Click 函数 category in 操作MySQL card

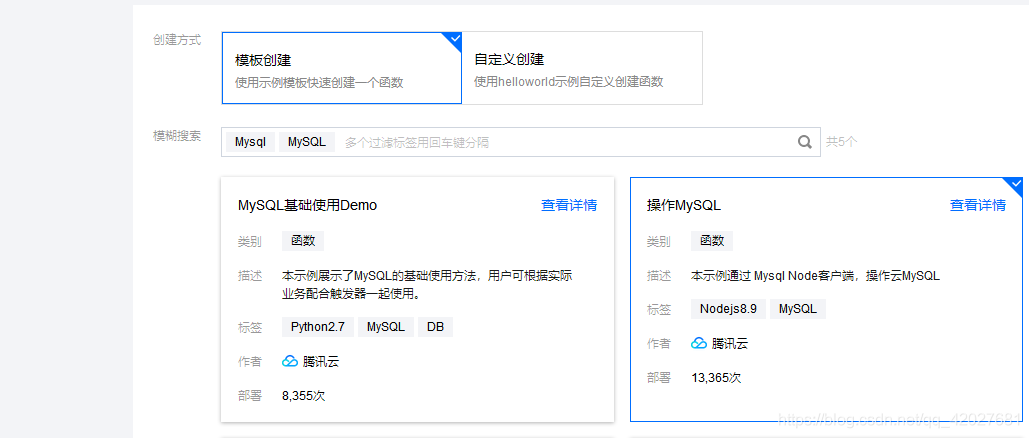pos(712,241)
